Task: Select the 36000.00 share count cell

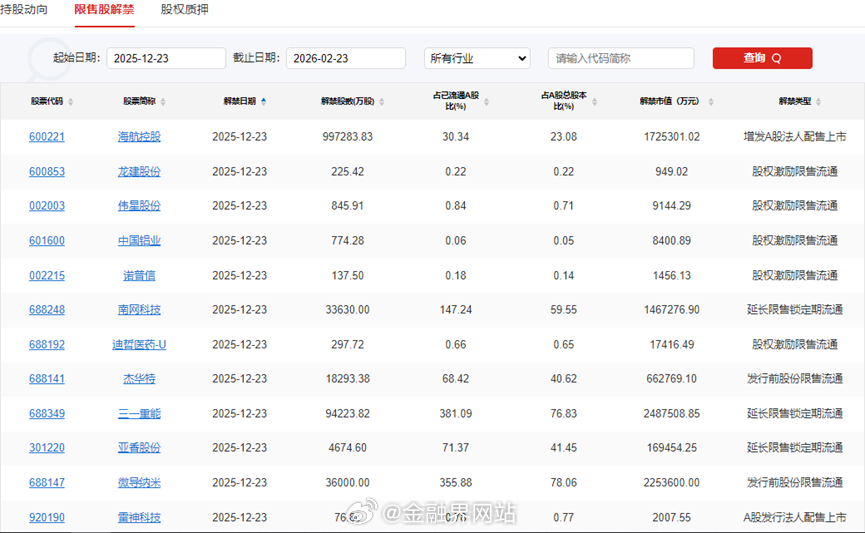Action: click(348, 482)
